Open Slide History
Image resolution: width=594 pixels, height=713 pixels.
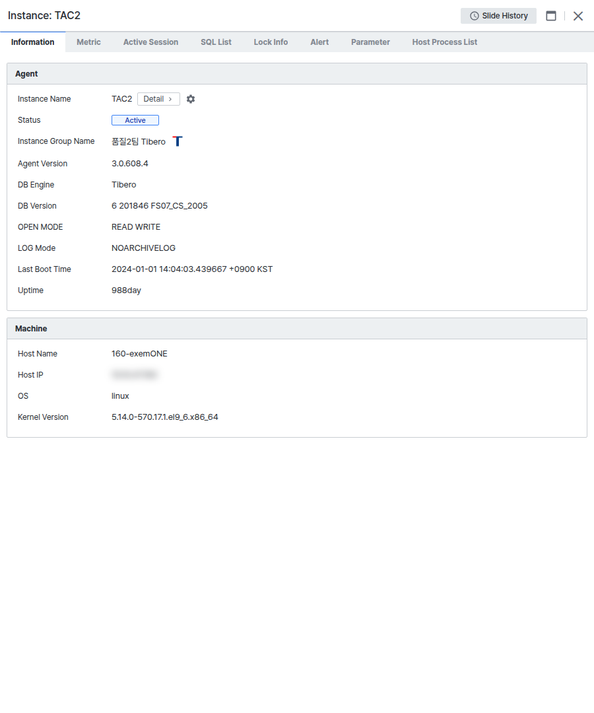(498, 16)
